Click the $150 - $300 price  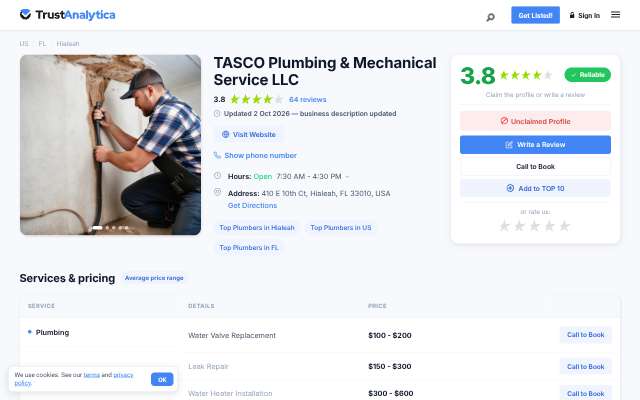tap(389, 367)
